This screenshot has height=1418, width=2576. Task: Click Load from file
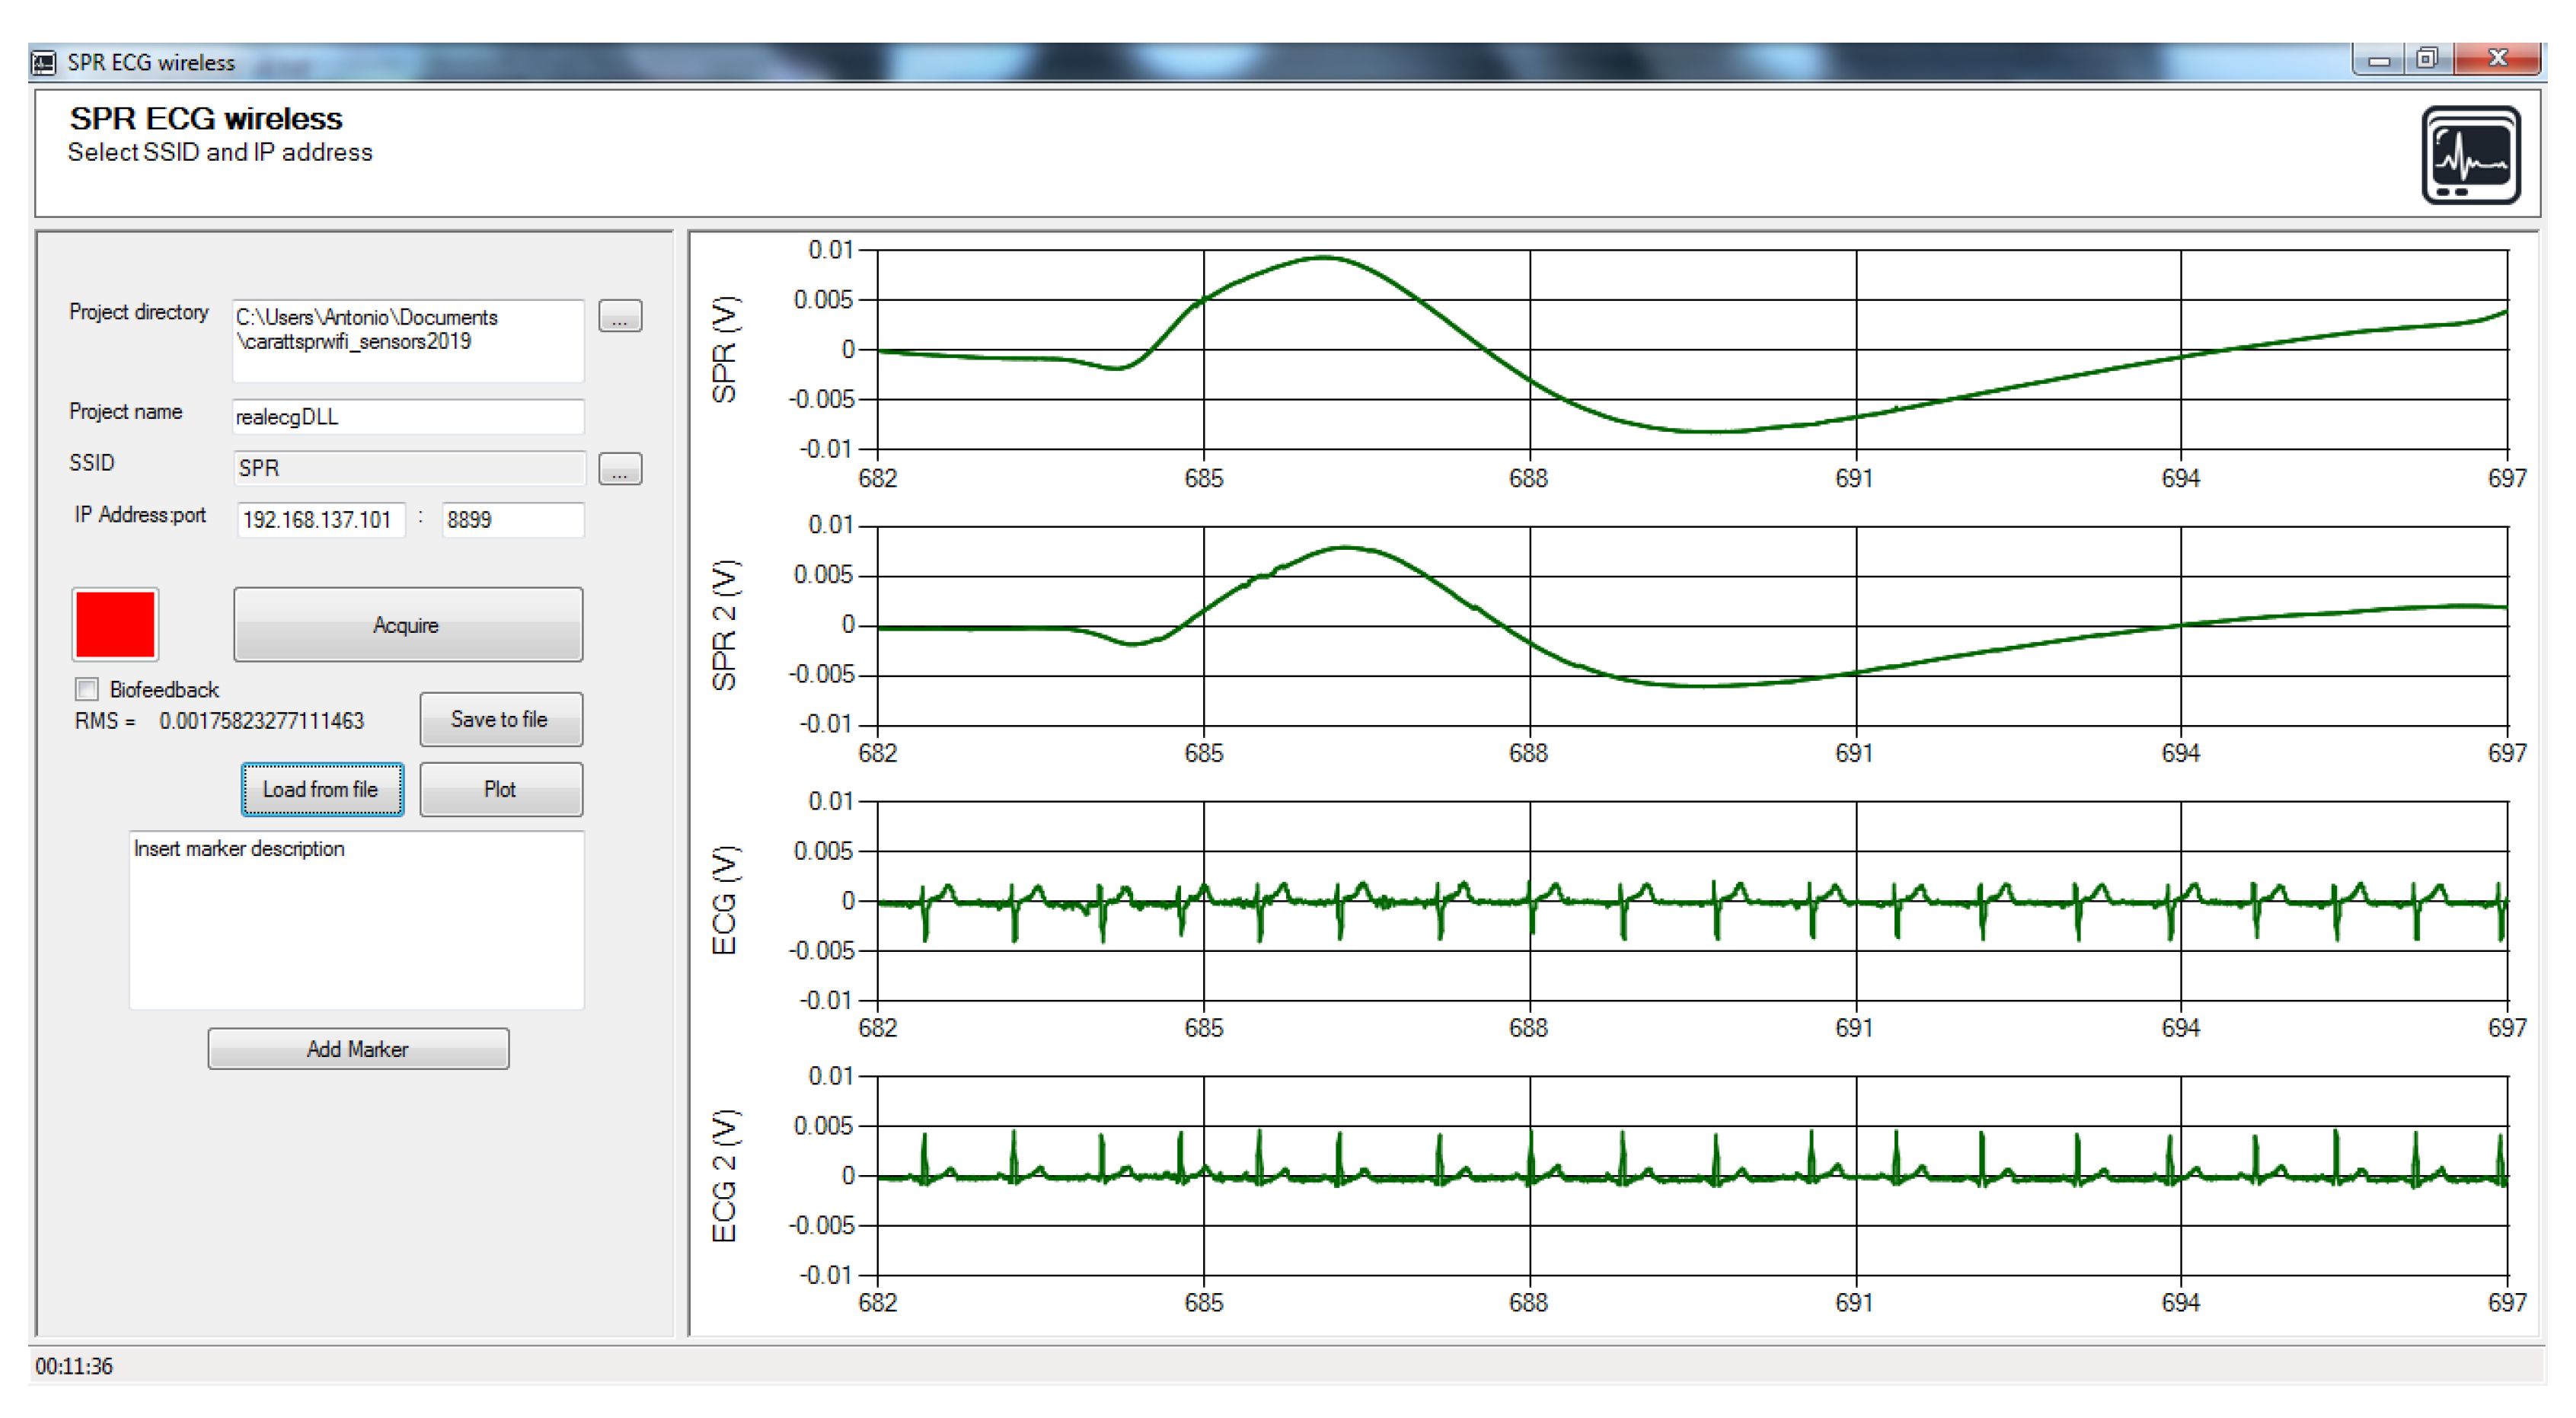pos(321,788)
